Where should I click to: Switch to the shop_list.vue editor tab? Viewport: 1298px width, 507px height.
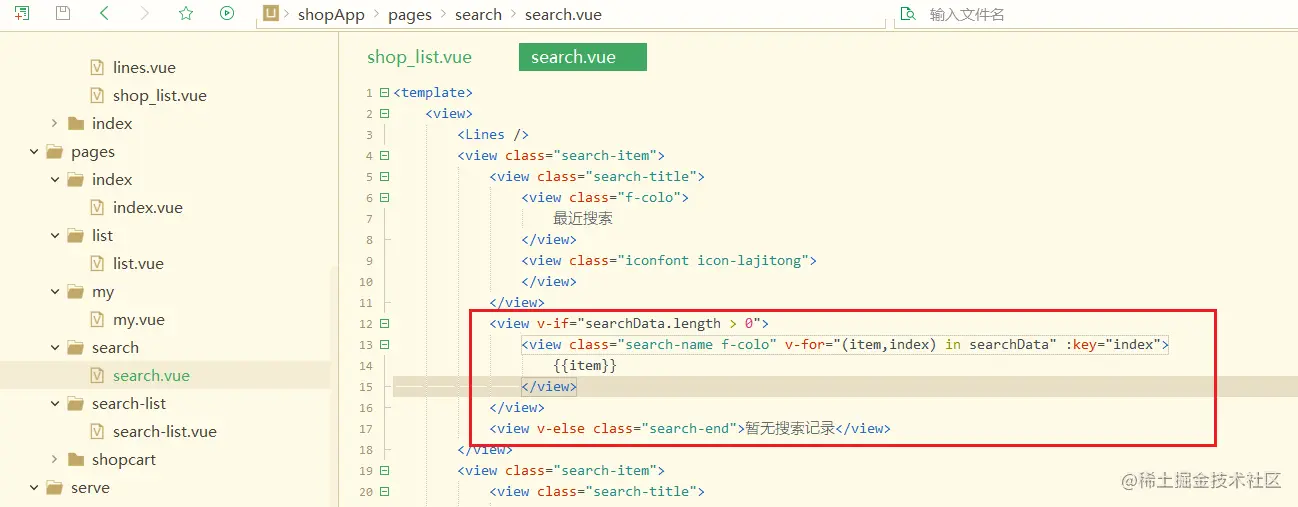coord(419,57)
